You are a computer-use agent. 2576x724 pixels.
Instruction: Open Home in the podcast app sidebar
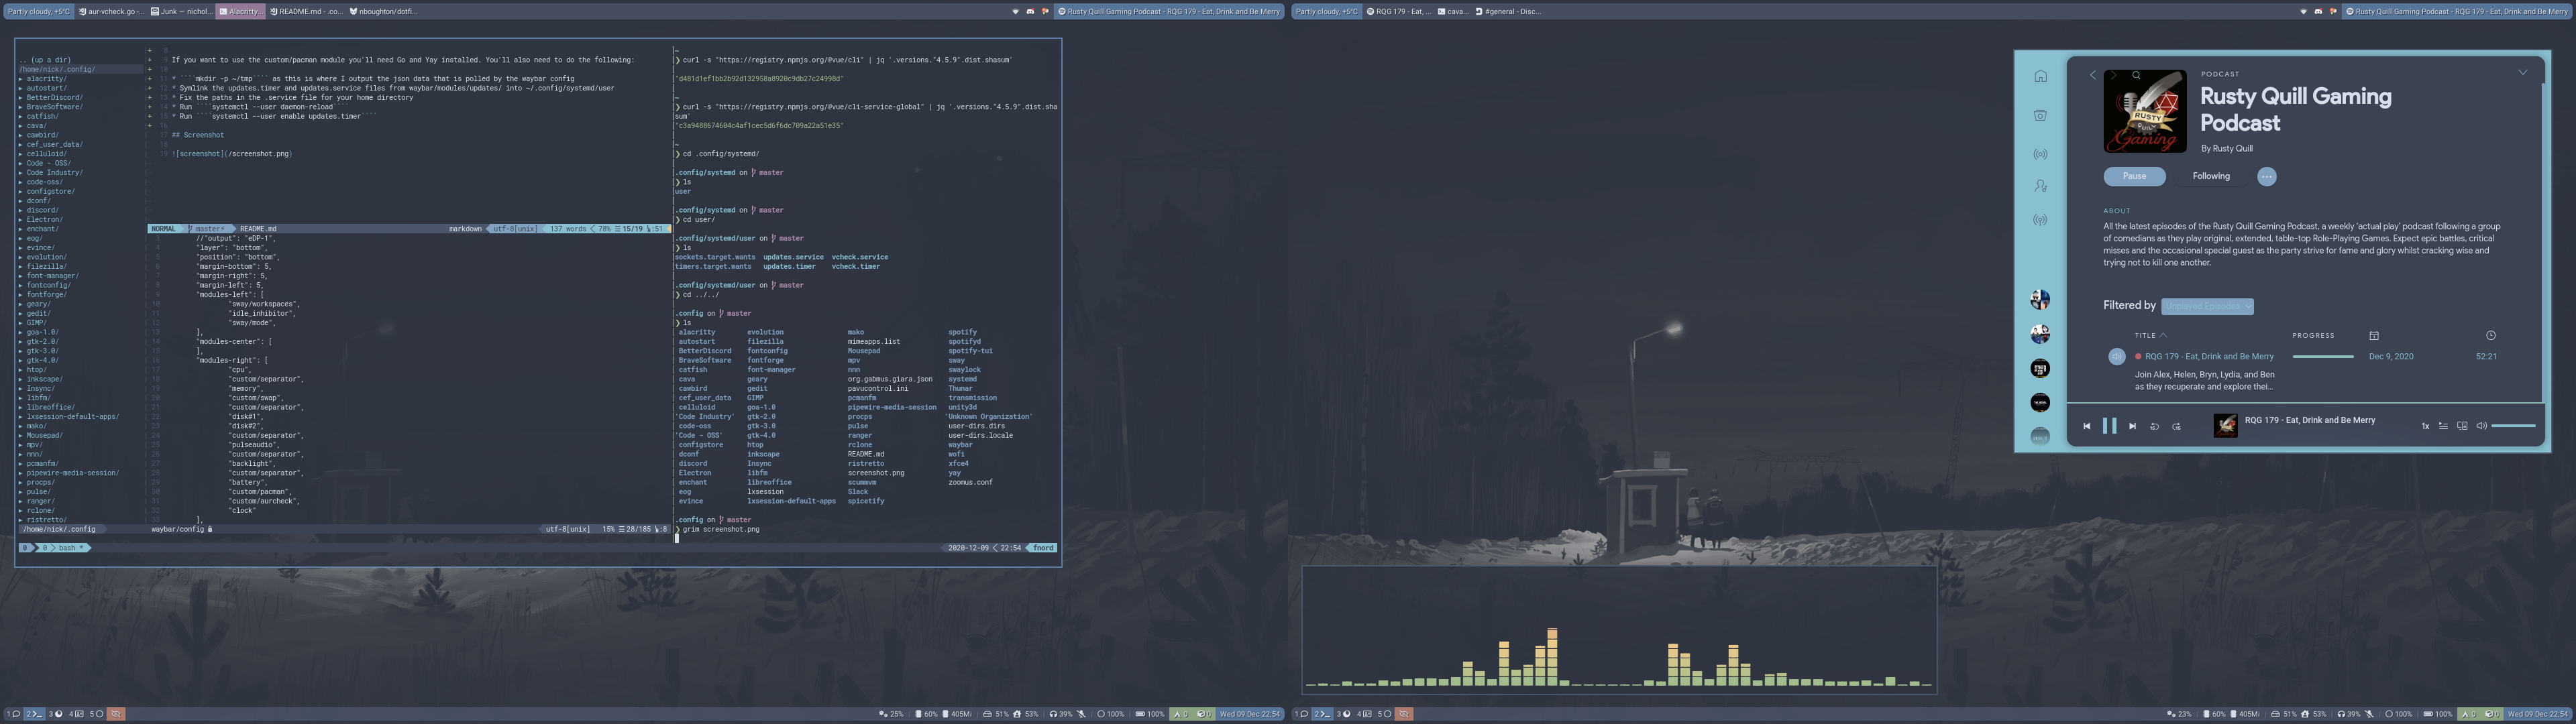click(x=2040, y=76)
